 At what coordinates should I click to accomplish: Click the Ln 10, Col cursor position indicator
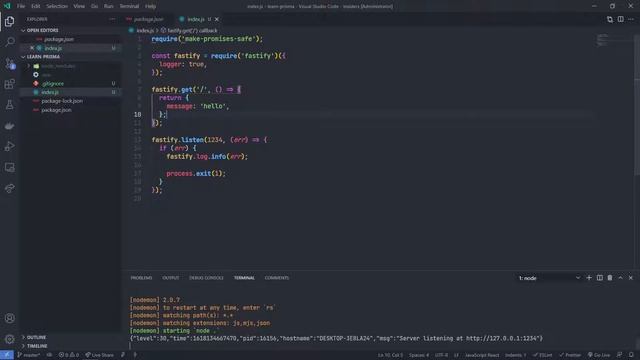(x=390, y=355)
